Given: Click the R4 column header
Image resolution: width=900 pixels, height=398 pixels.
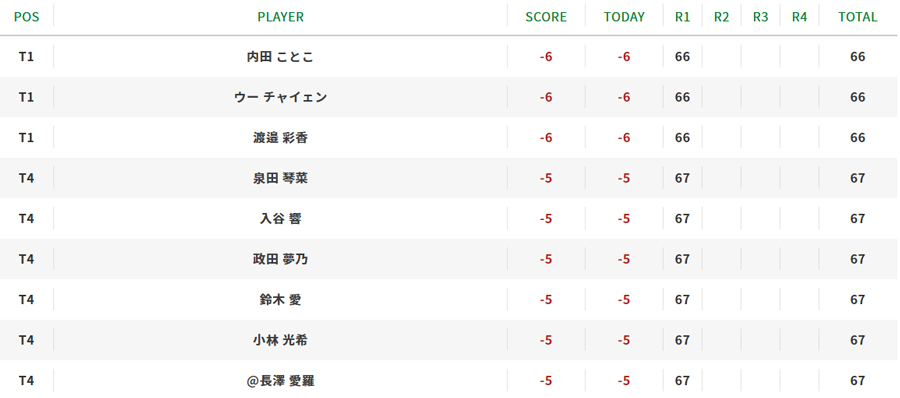Looking at the screenshot, I should (x=800, y=17).
